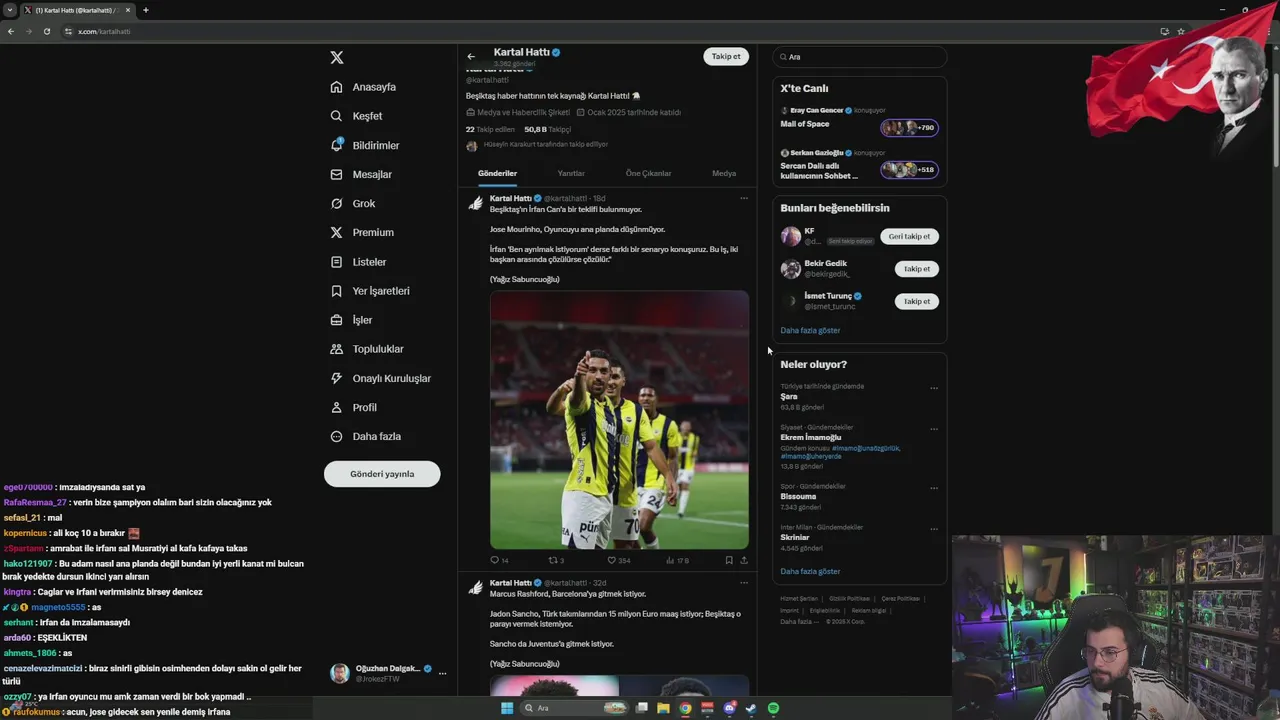Open Ekrem İmamoğlu trending topic
The image size is (1280, 720).
811,437
